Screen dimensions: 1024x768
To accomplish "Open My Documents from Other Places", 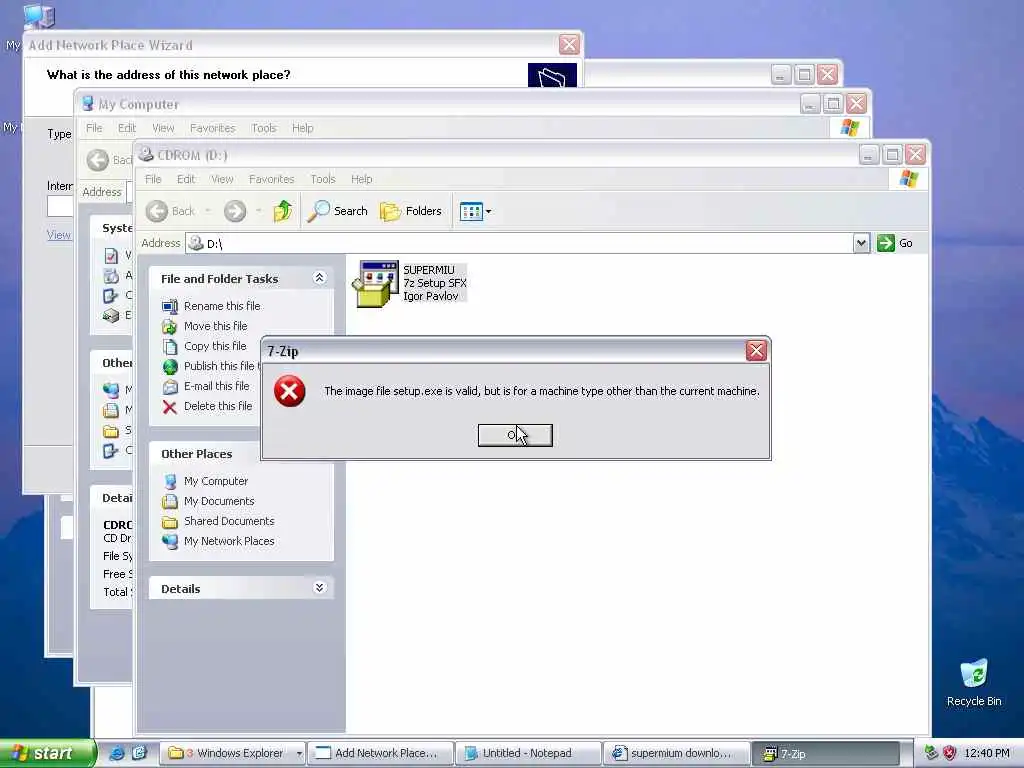I will pyautogui.click(x=219, y=501).
